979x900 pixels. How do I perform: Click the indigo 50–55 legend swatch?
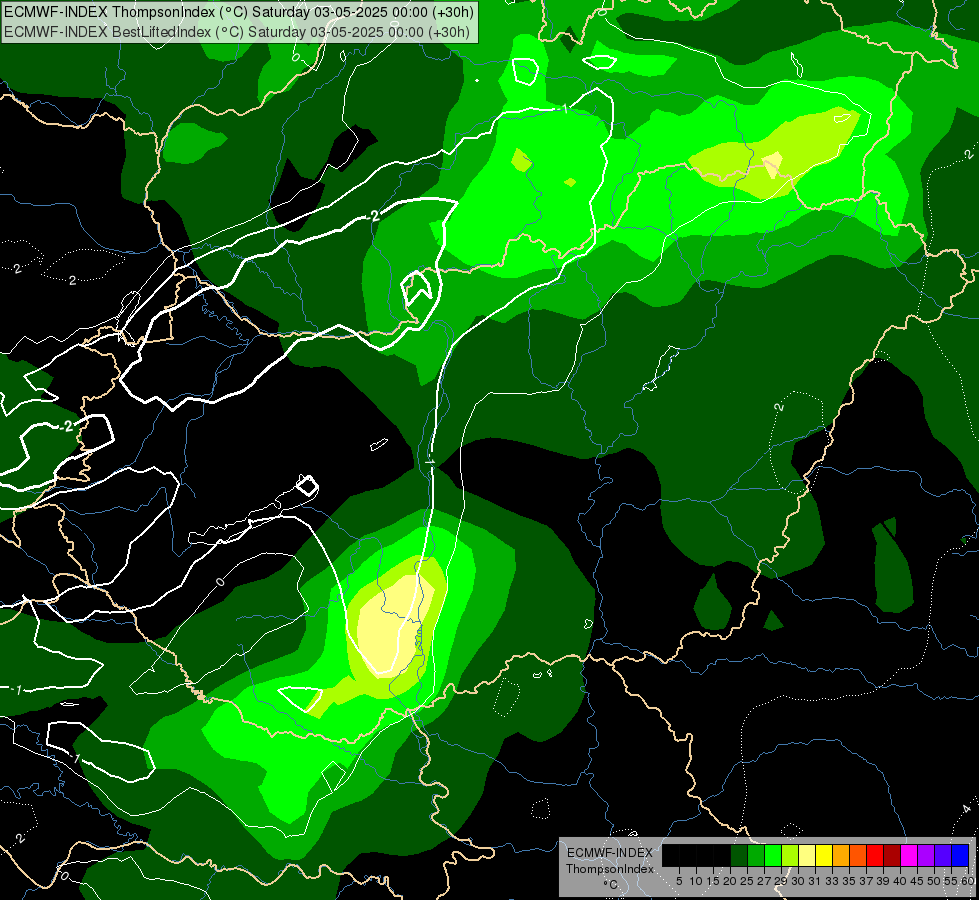click(x=943, y=856)
